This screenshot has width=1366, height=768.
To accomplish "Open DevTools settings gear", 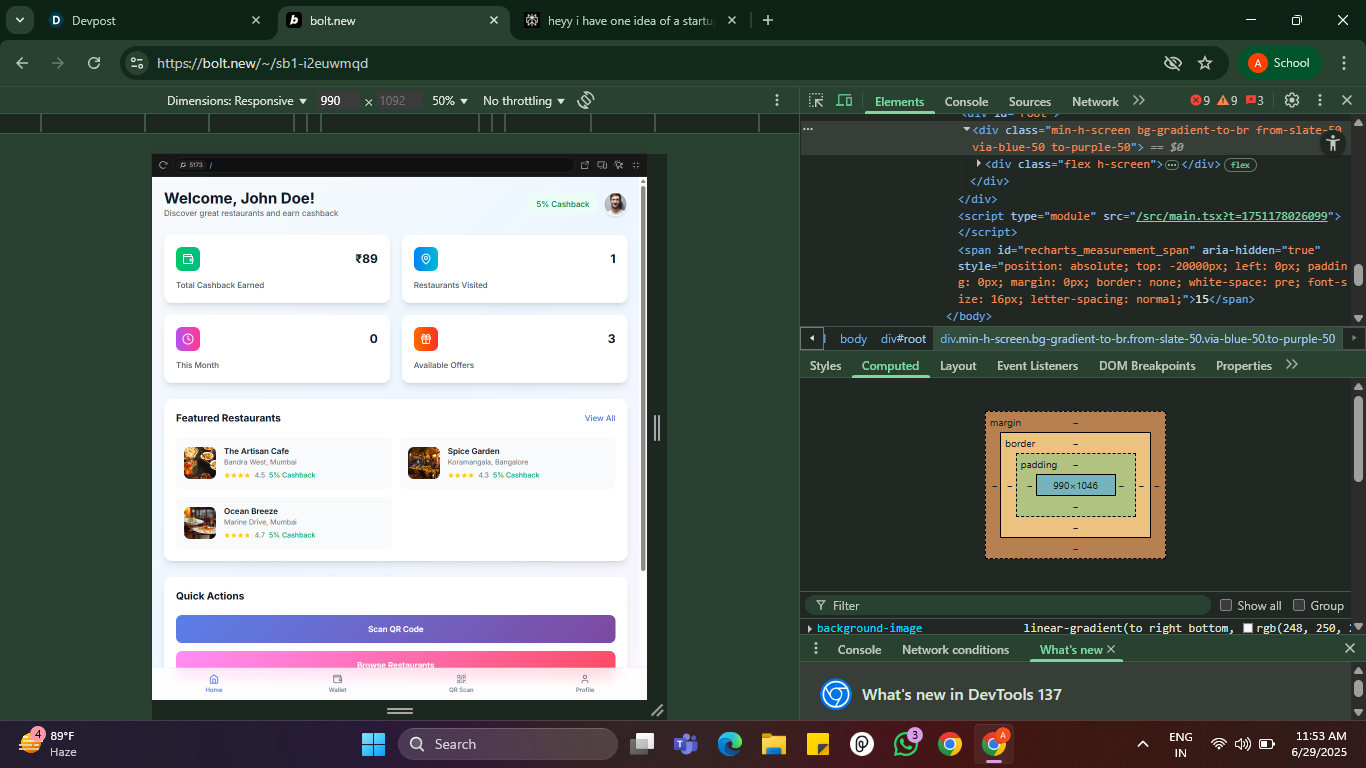I will point(1292,100).
